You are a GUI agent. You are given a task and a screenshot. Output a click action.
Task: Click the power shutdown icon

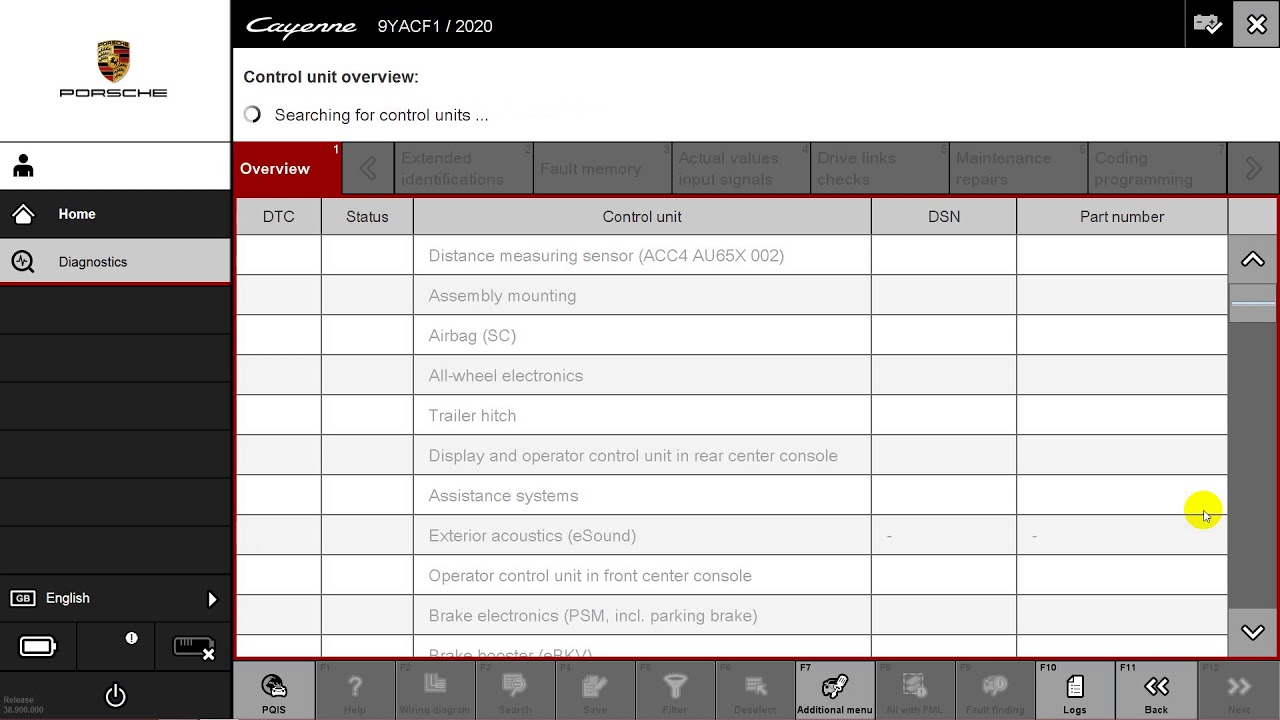pos(116,695)
